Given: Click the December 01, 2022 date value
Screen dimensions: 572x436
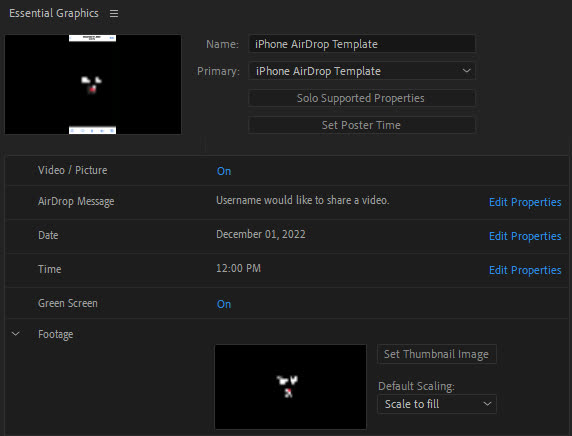Looking at the screenshot, I should (260, 234).
